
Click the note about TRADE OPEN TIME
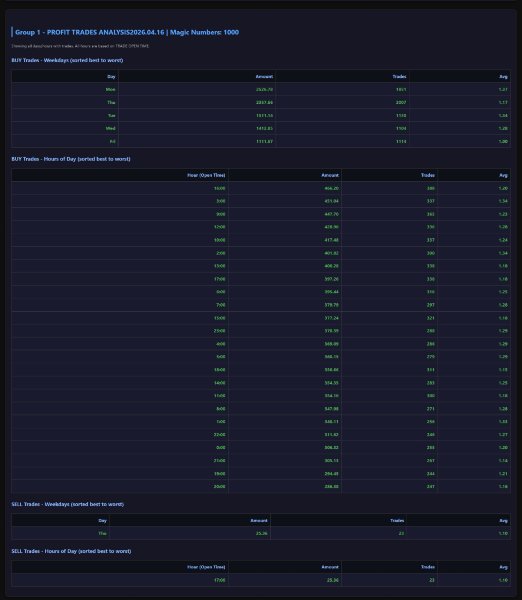[80, 46]
